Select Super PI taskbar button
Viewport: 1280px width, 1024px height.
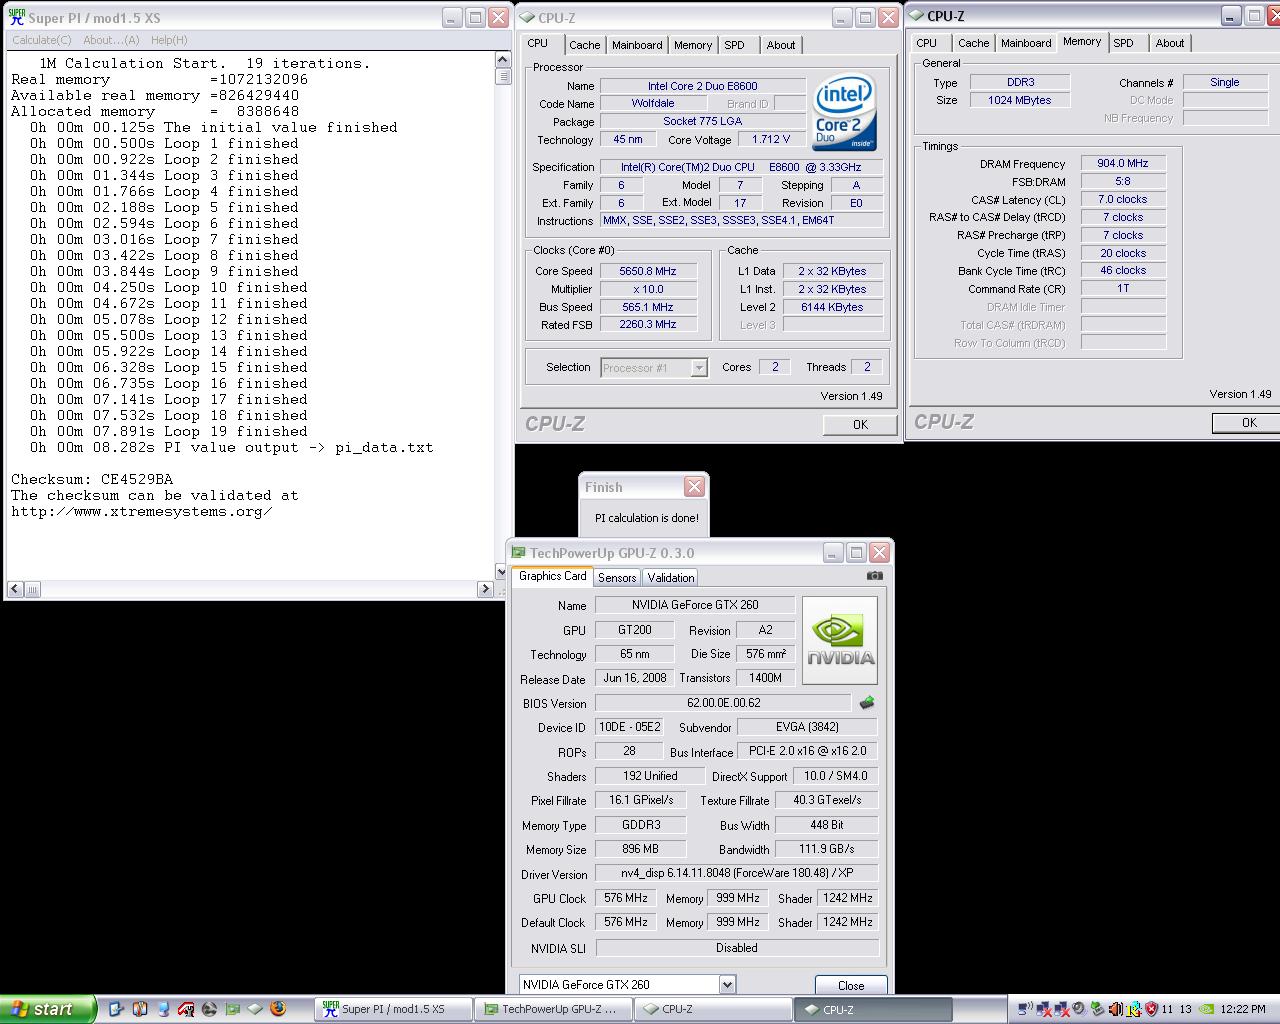tap(393, 1009)
